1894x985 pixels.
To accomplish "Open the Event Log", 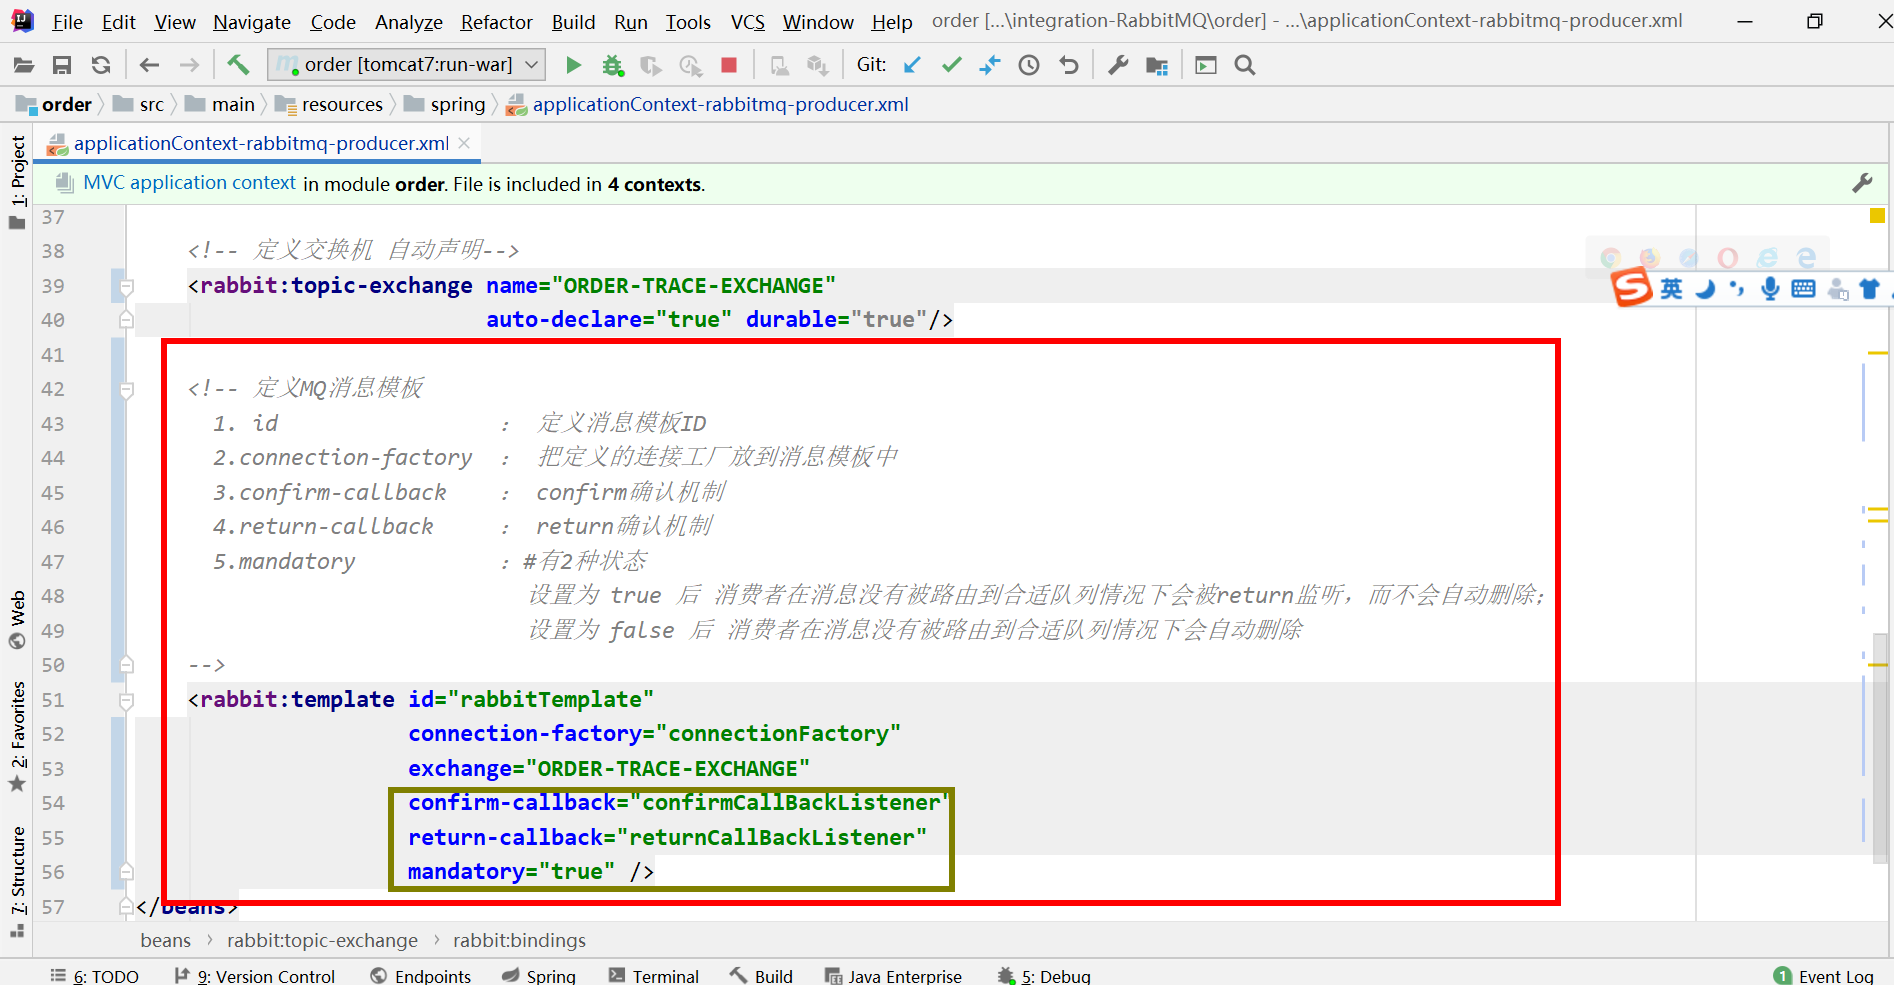I will [x=1824, y=976].
